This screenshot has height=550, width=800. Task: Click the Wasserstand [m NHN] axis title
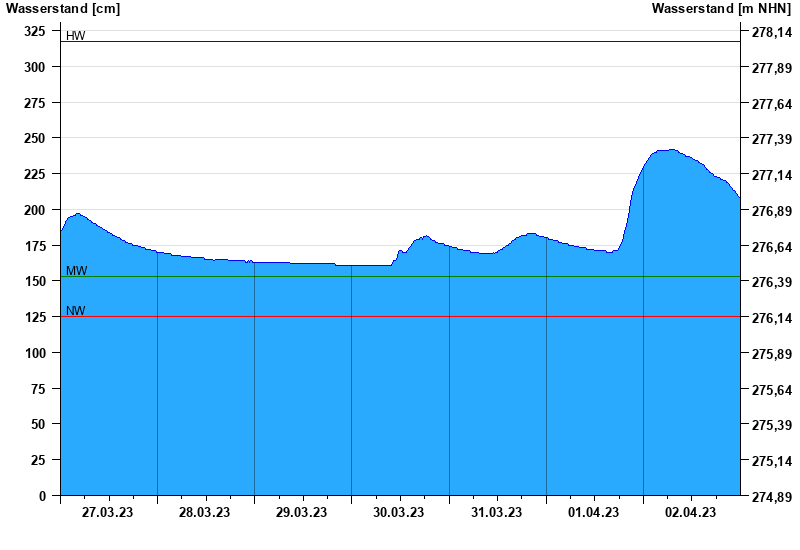click(x=721, y=8)
